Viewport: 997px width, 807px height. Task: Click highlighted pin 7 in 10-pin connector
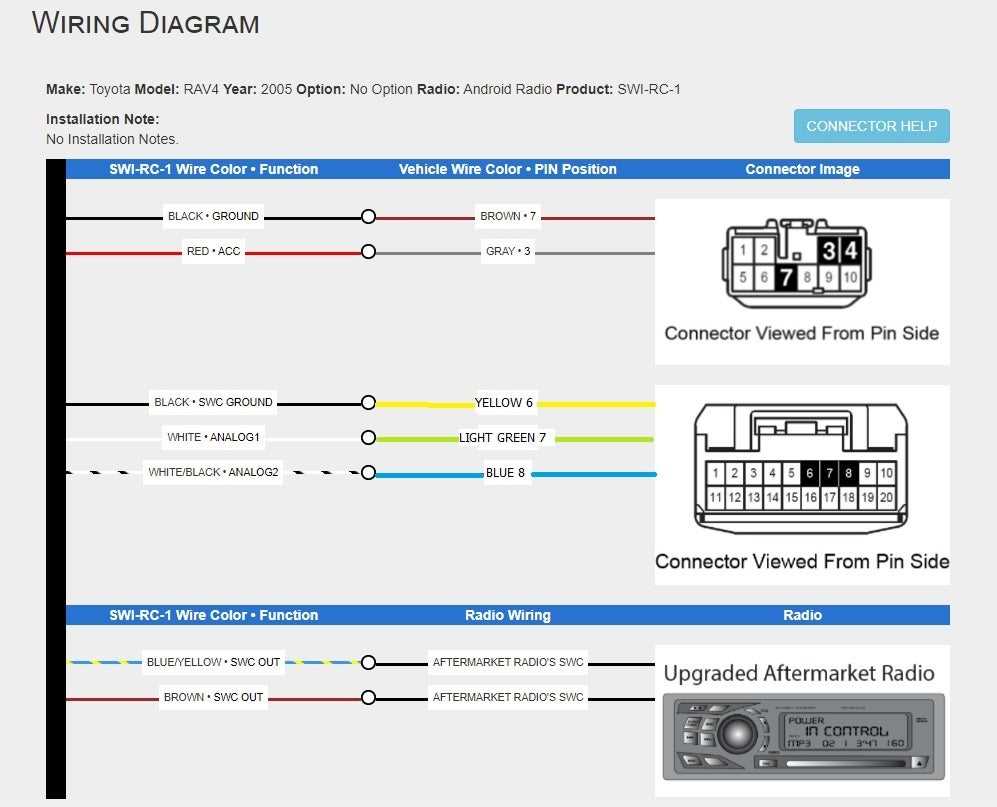click(786, 277)
